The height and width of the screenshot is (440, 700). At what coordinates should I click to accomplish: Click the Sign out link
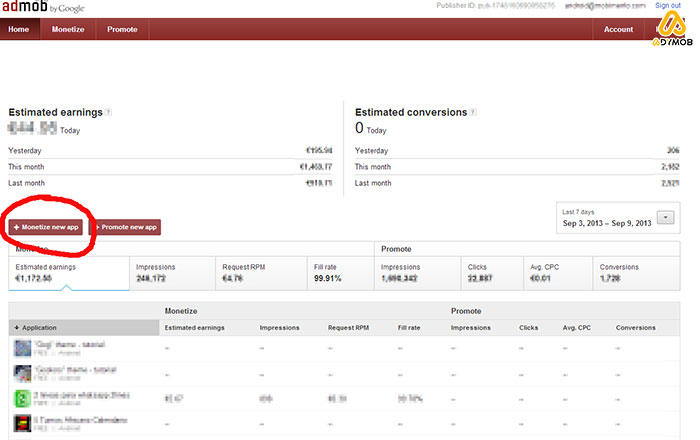(x=668, y=5)
